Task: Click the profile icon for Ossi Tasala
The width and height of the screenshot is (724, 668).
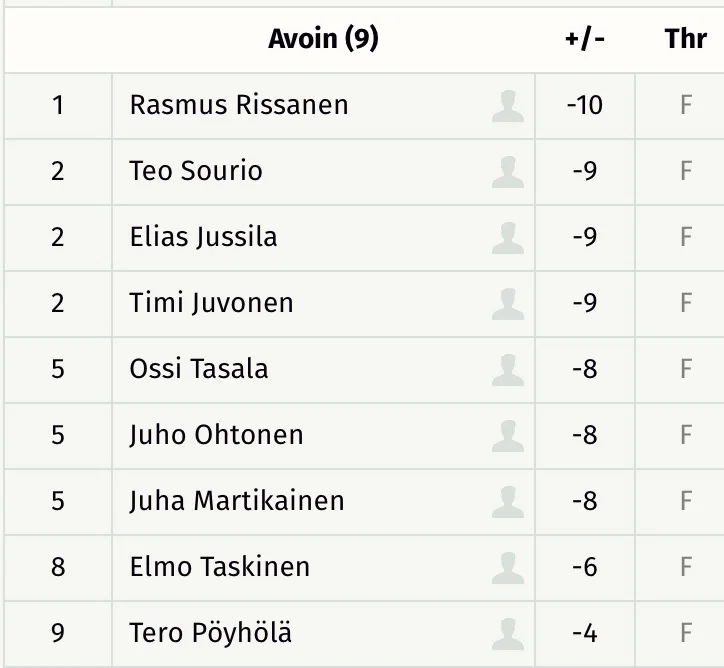Action: (x=508, y=369)
